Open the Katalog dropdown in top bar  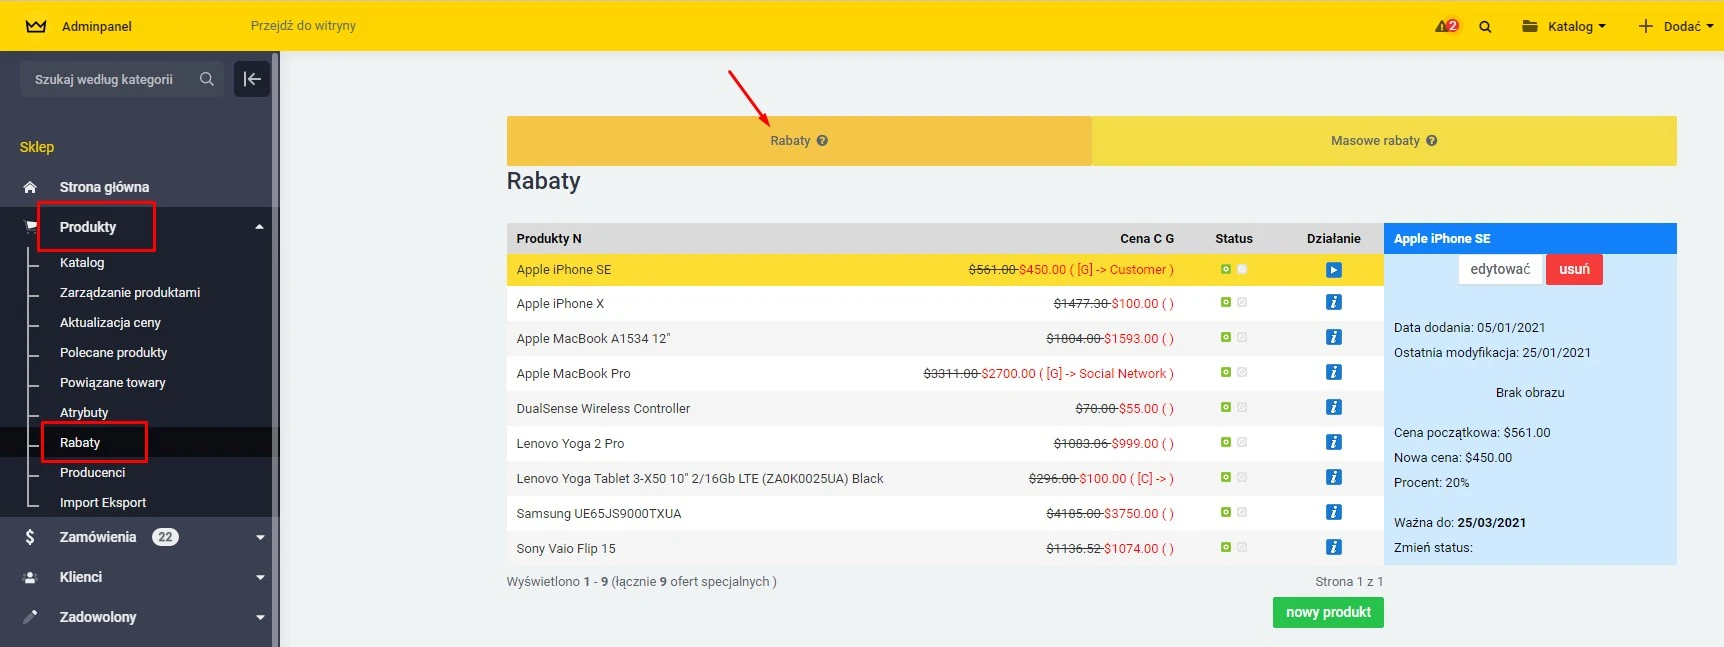click(1564, 27)
